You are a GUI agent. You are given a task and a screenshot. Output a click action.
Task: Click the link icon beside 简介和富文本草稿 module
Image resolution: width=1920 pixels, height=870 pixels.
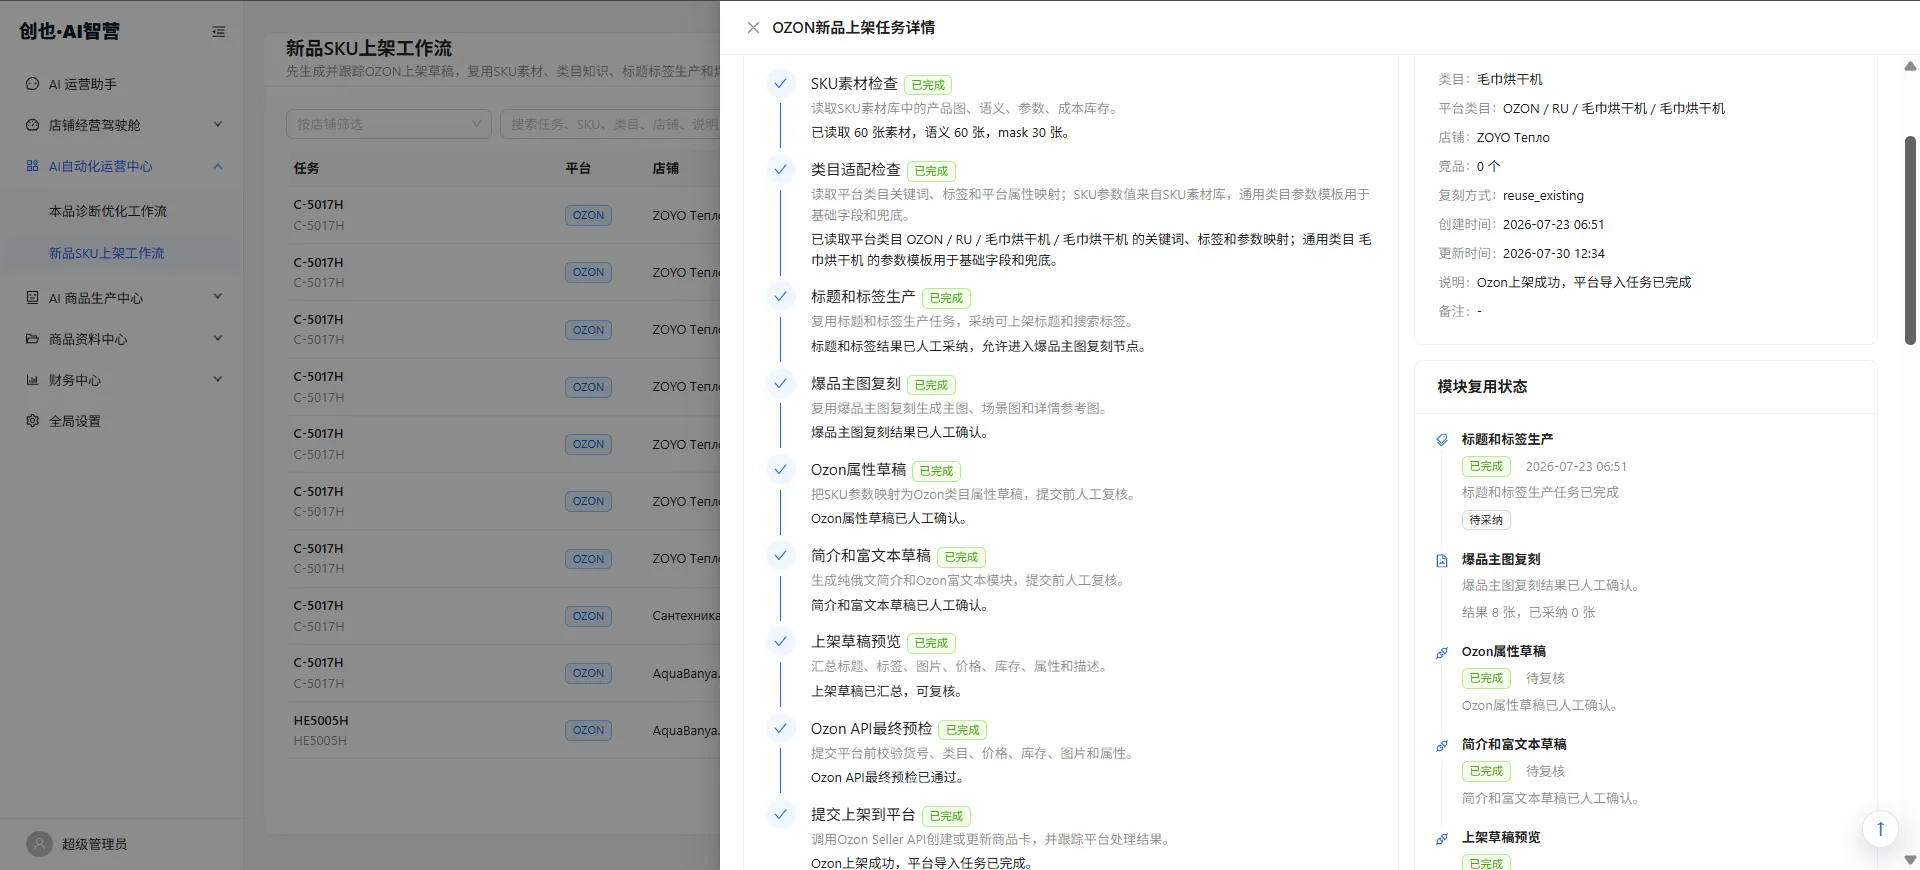[x=1442, y=746]
